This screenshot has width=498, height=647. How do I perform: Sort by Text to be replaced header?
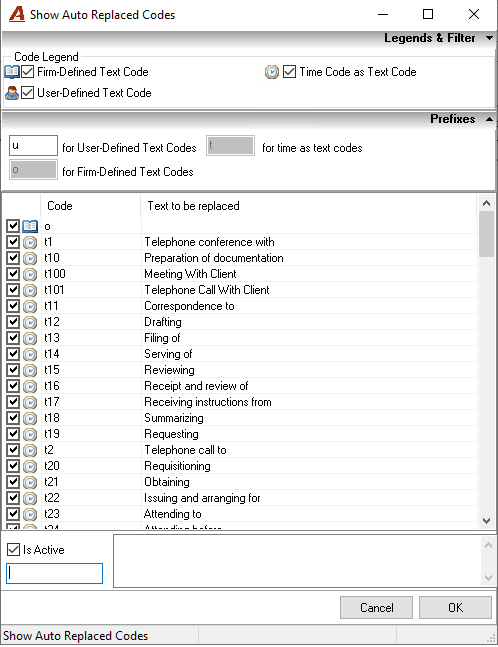309,206
